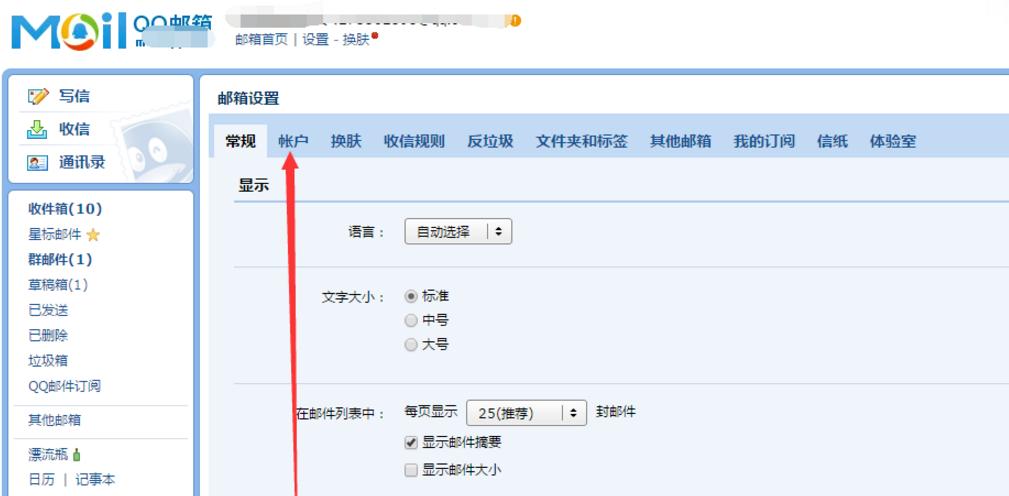
Task: Open 通讯录 contacts
Action: tap(82, 162)
